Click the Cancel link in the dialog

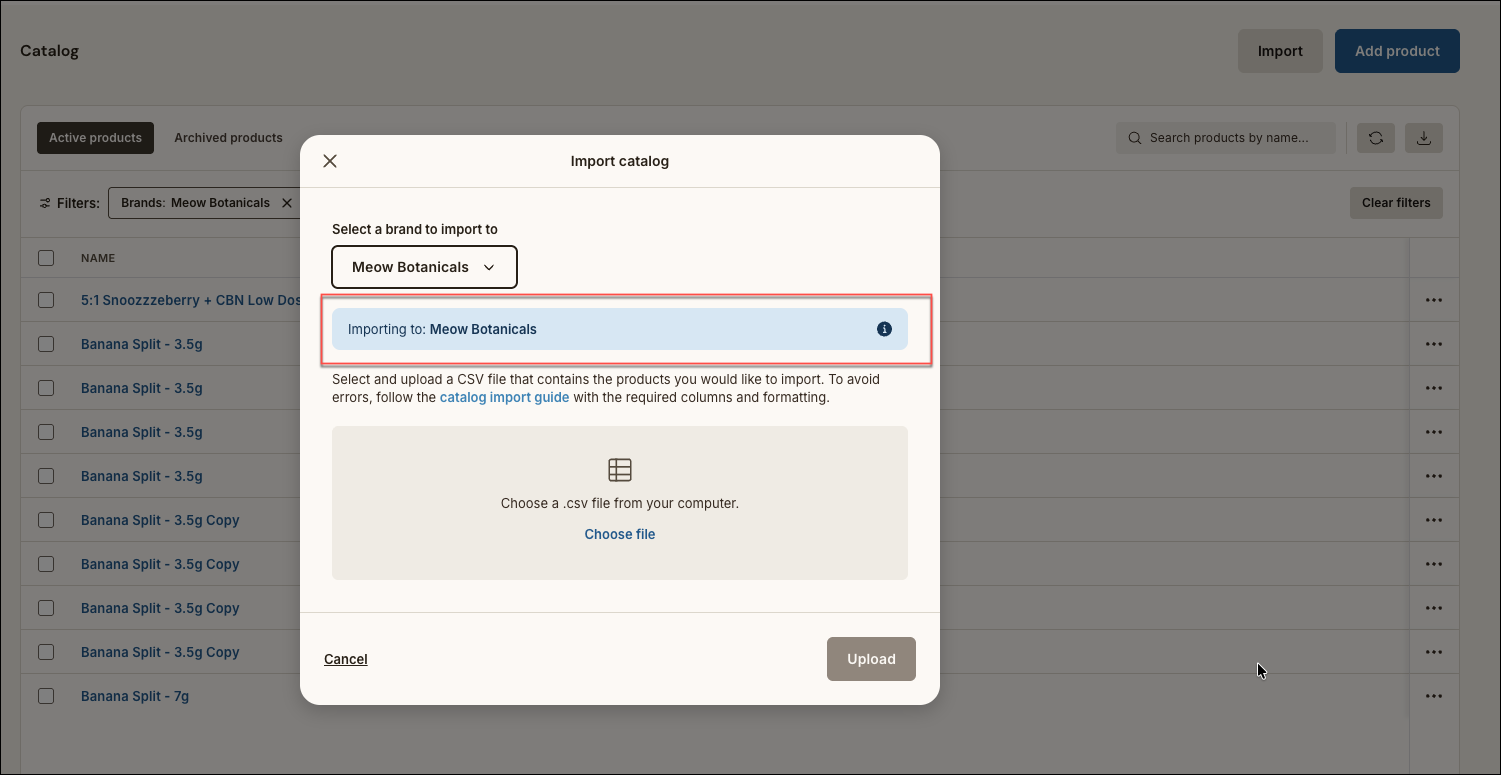tap(346, 659)
